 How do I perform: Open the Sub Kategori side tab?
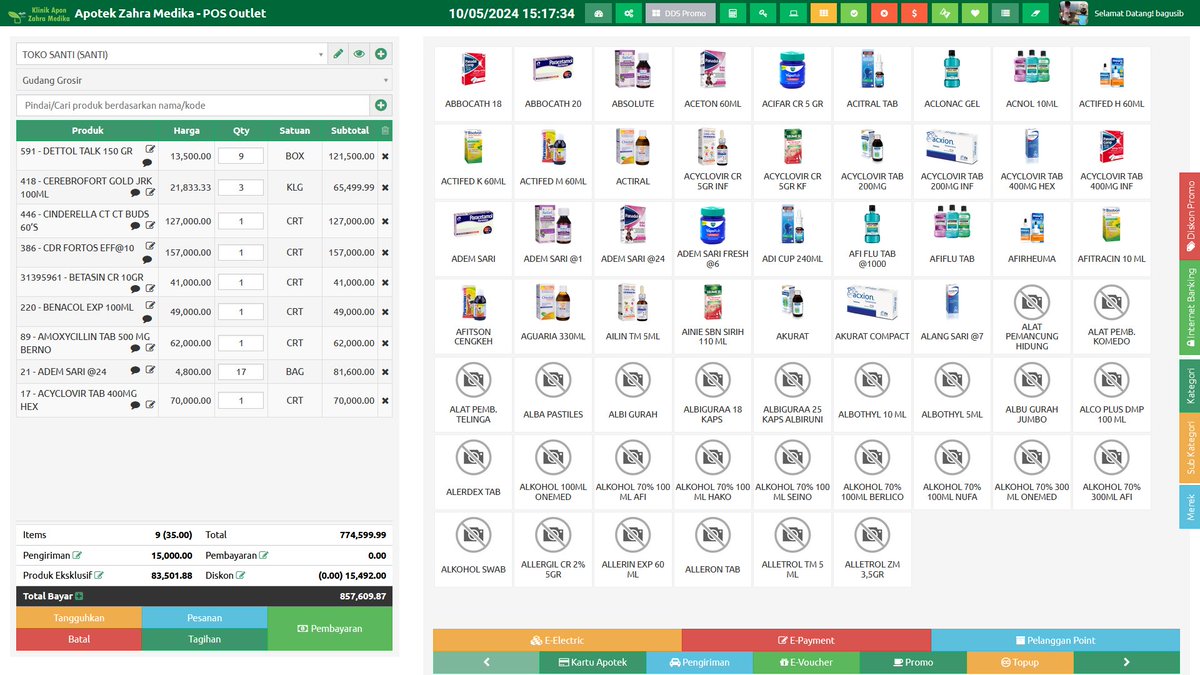1190,446
